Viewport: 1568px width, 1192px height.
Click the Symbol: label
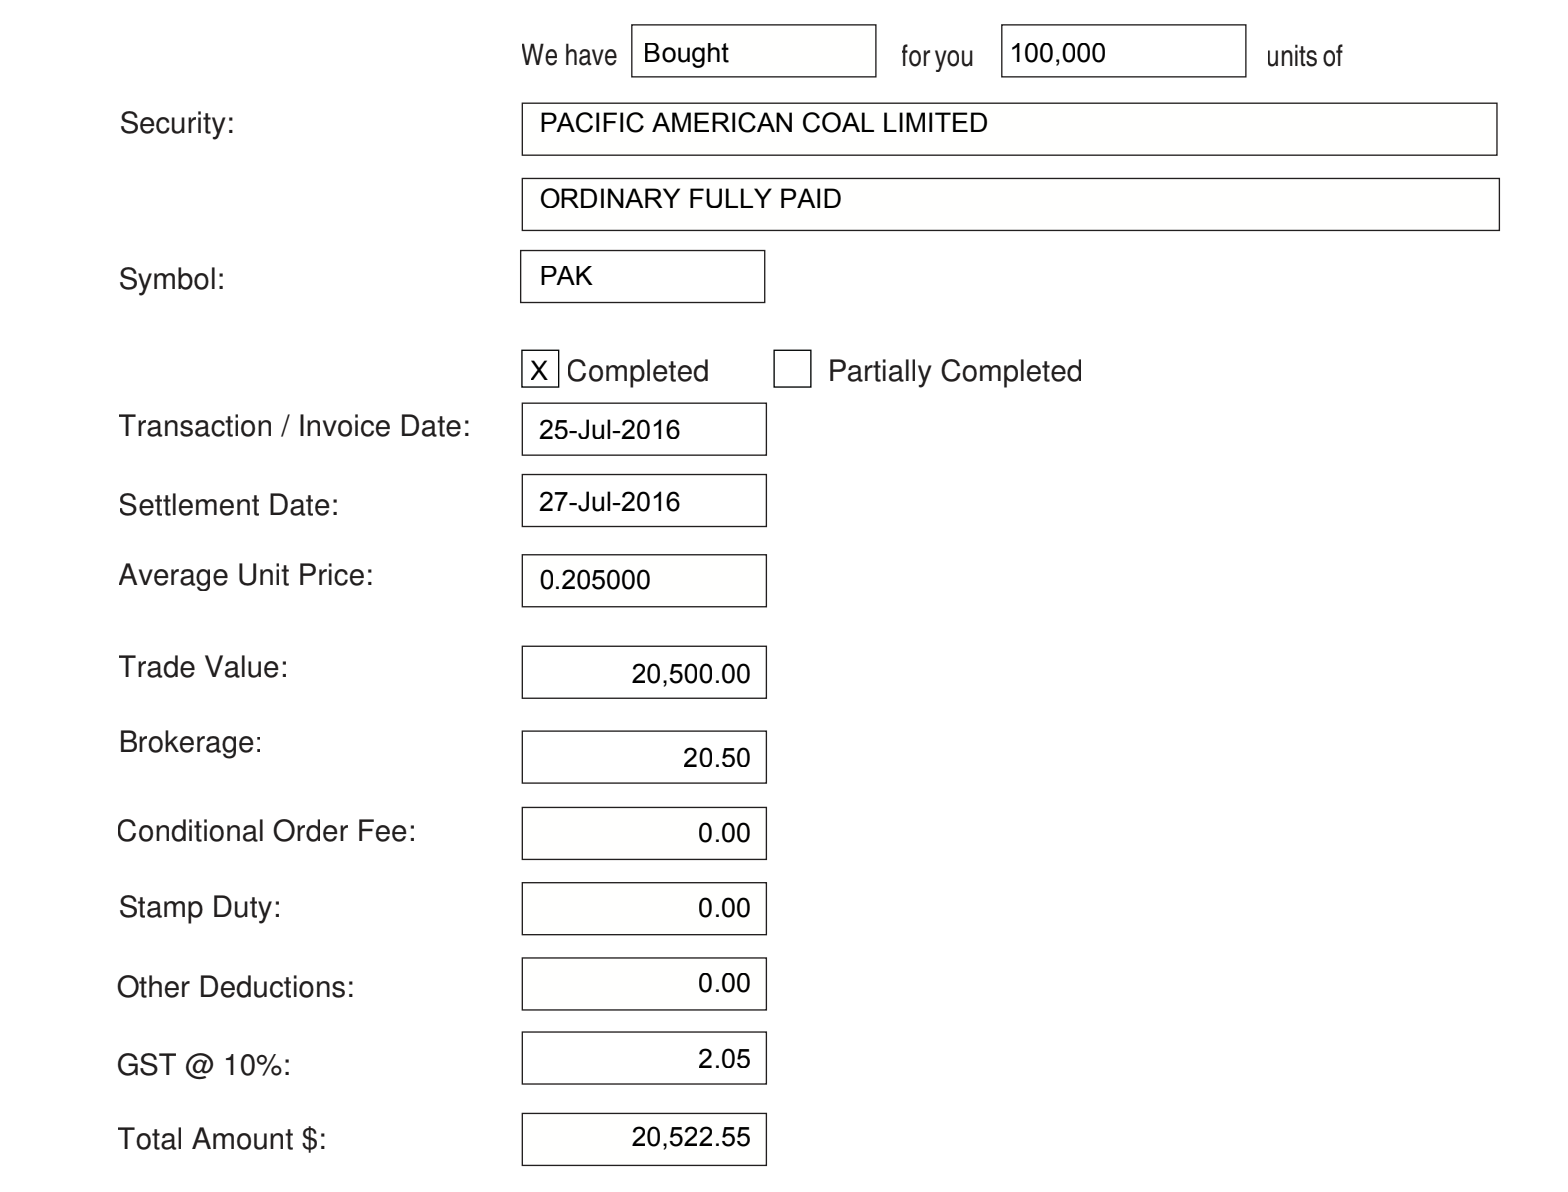point(171,279)
